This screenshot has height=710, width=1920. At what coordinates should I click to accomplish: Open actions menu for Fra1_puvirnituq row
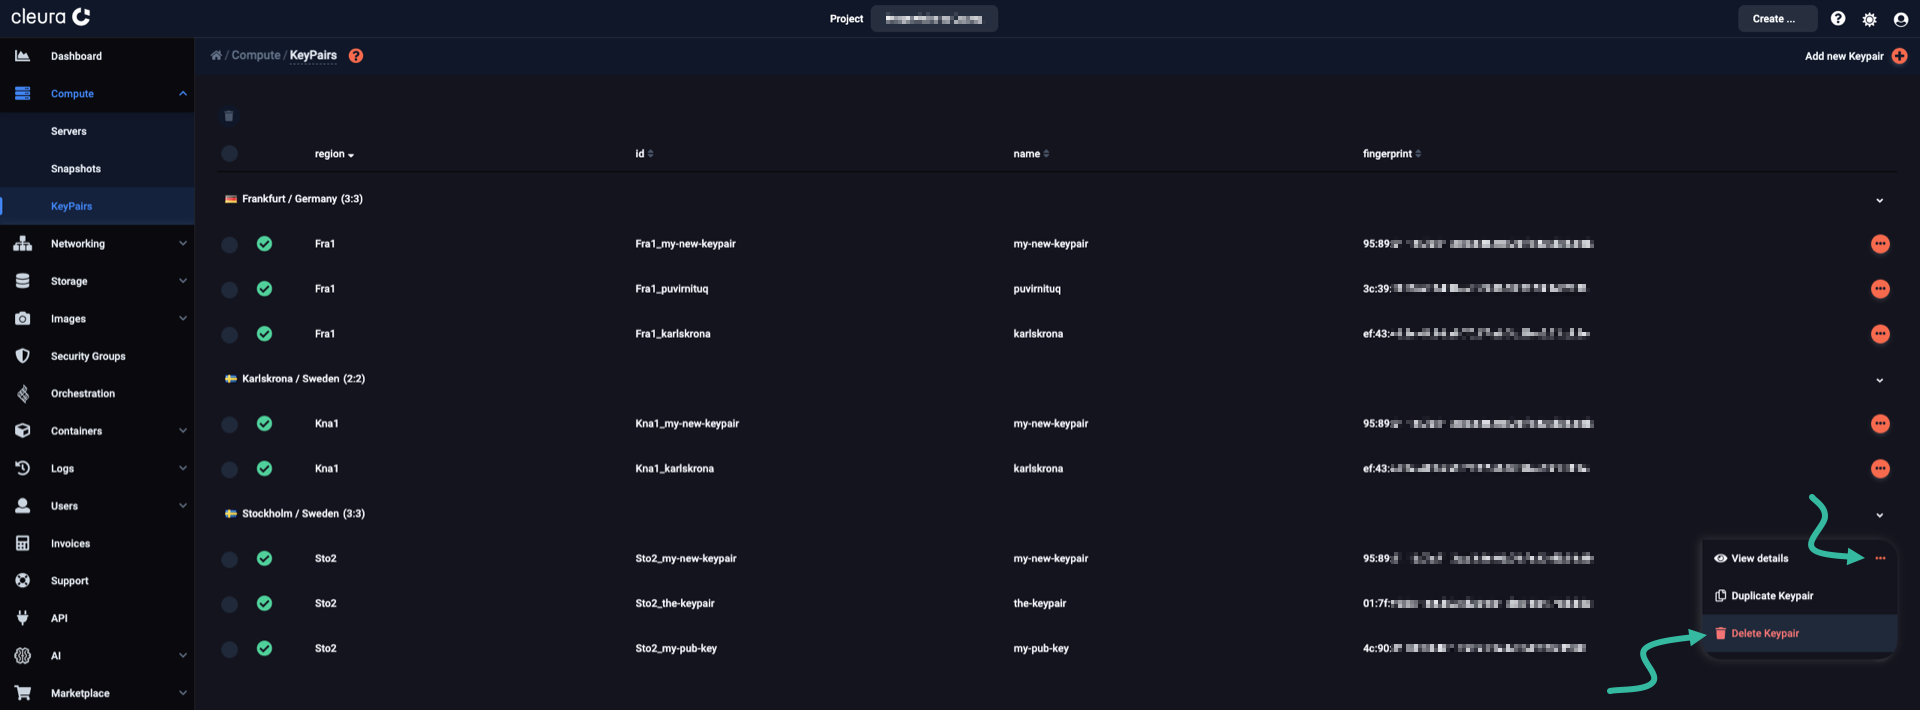[x=1880, y=289]
